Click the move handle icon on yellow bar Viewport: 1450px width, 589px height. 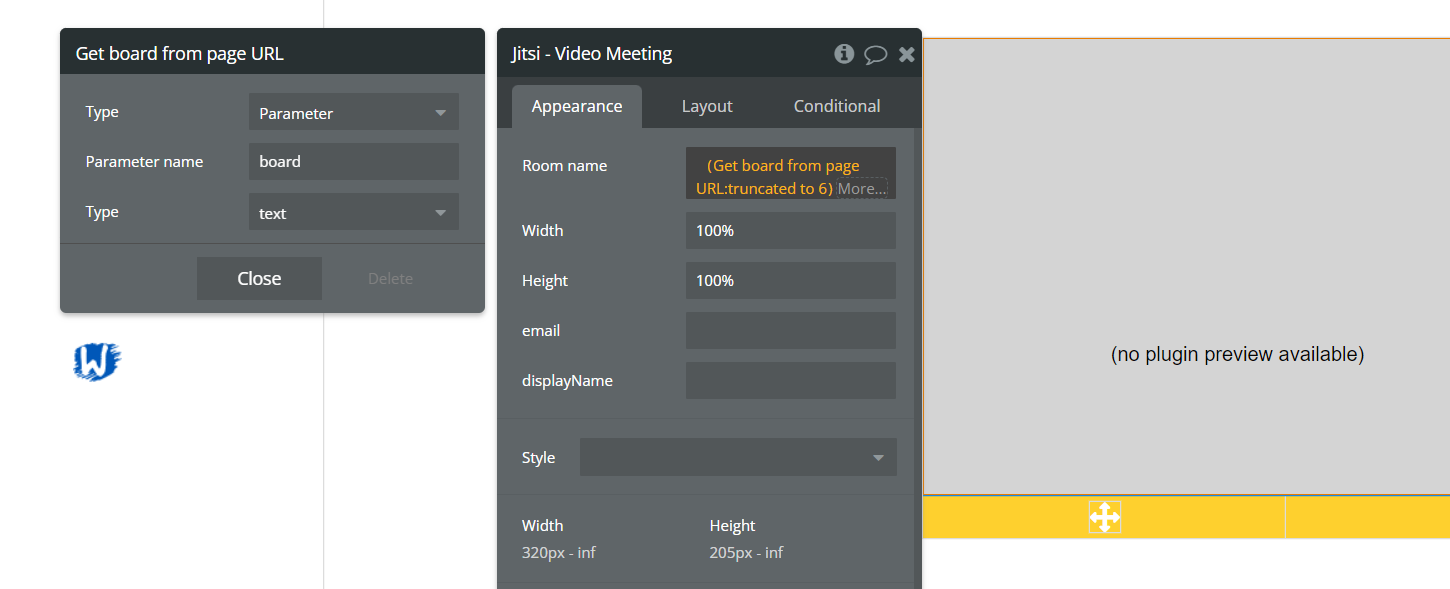1104,517
